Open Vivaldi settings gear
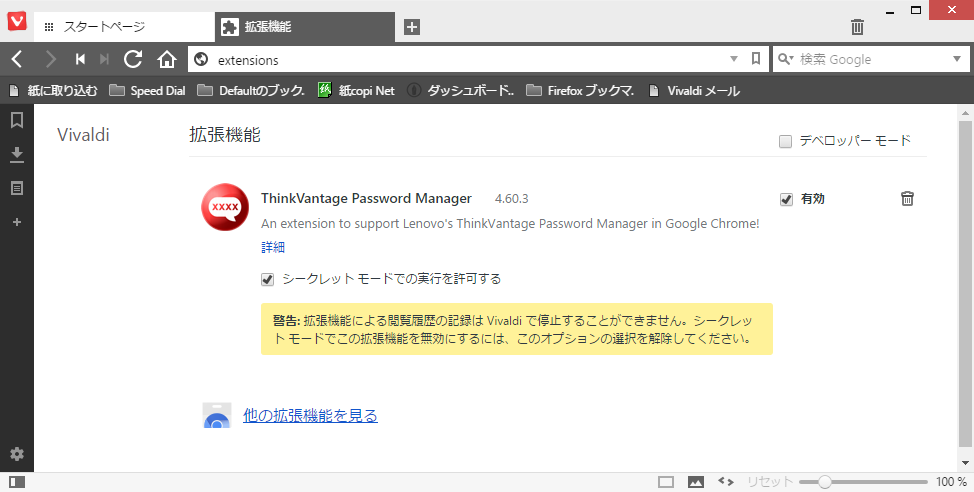974x492 pixels. [x=17, y=453]
